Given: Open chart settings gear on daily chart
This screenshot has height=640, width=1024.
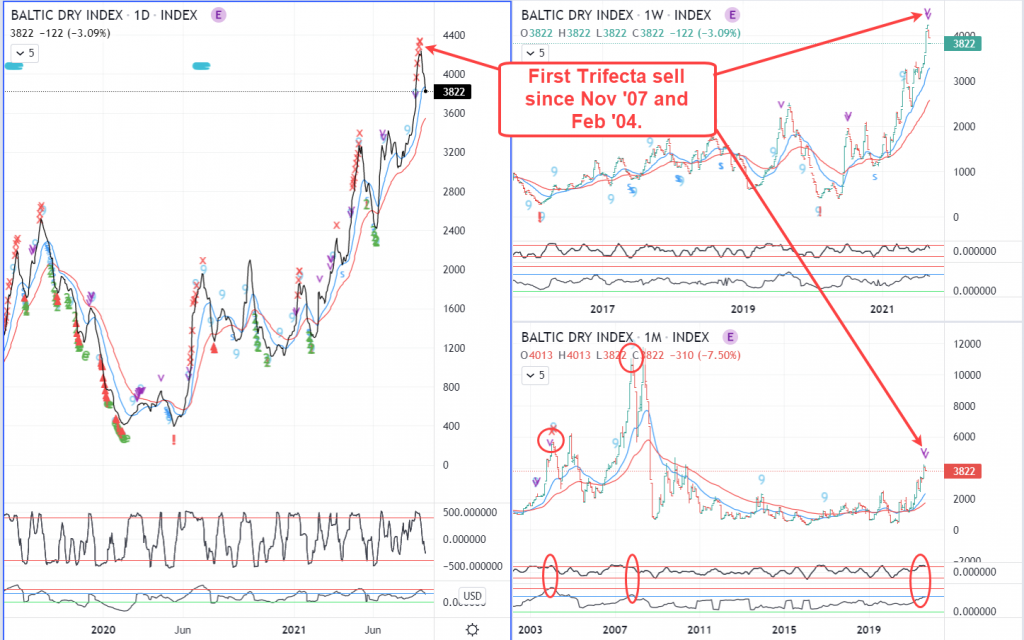Looking at the screenshot, I should coord(472,630).
